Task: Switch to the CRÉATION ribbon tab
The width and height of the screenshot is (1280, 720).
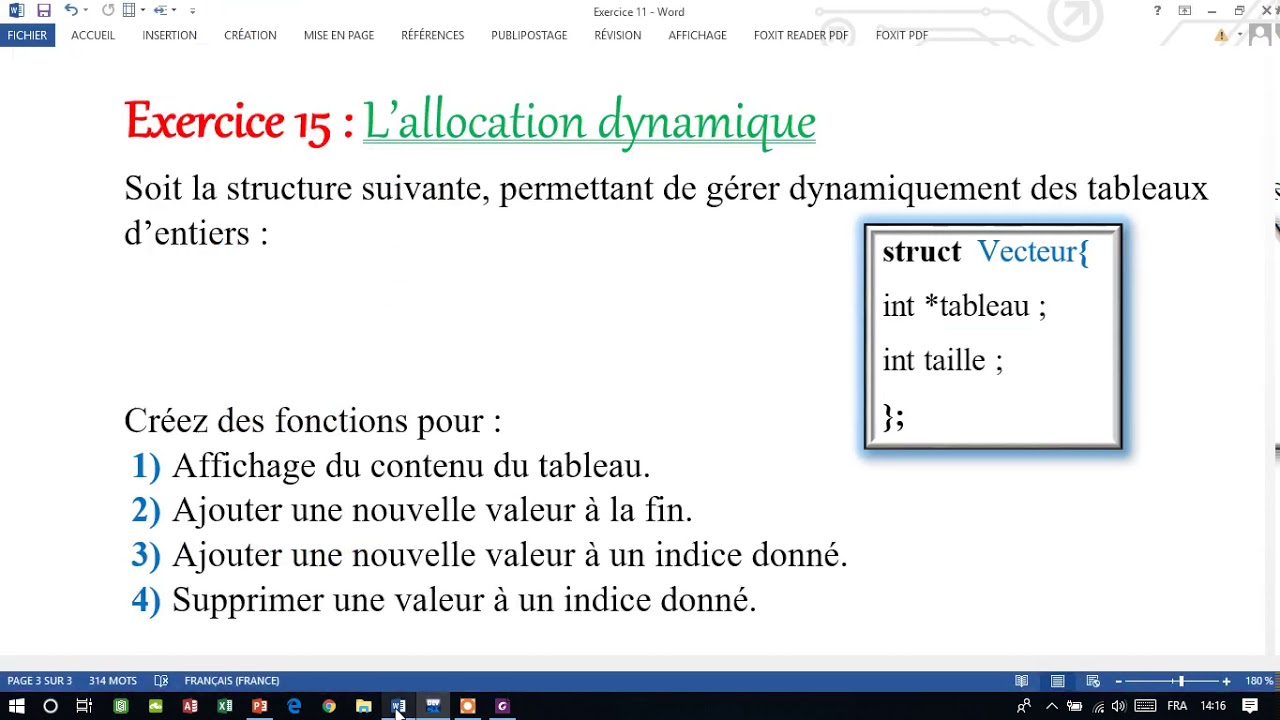Action: pyautogui.click(x=250, y=35)
